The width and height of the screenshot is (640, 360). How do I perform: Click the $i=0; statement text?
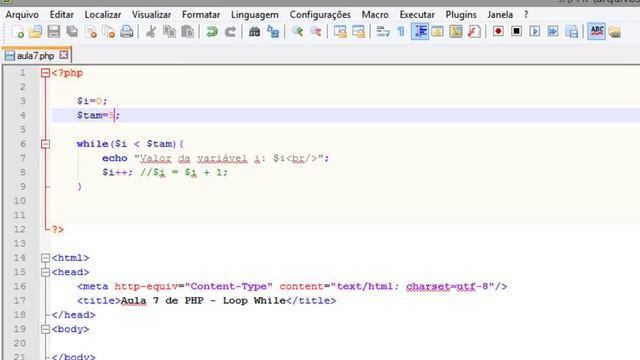pyautogui.click(x=92, y=101)
